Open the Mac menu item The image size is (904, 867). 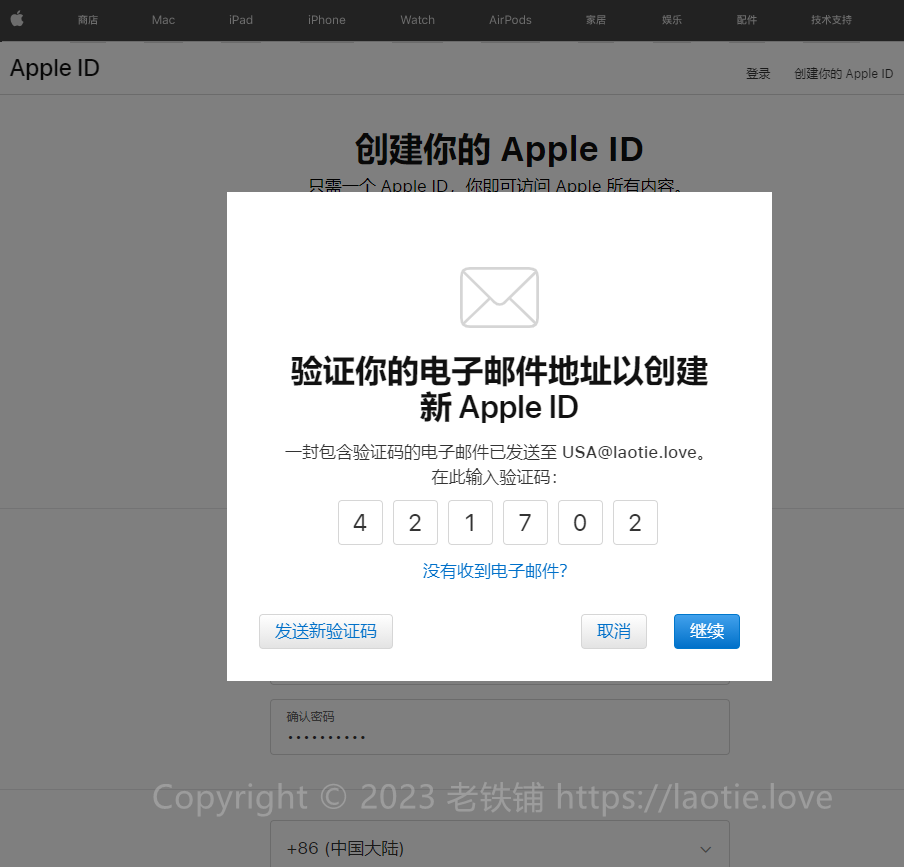163,20
